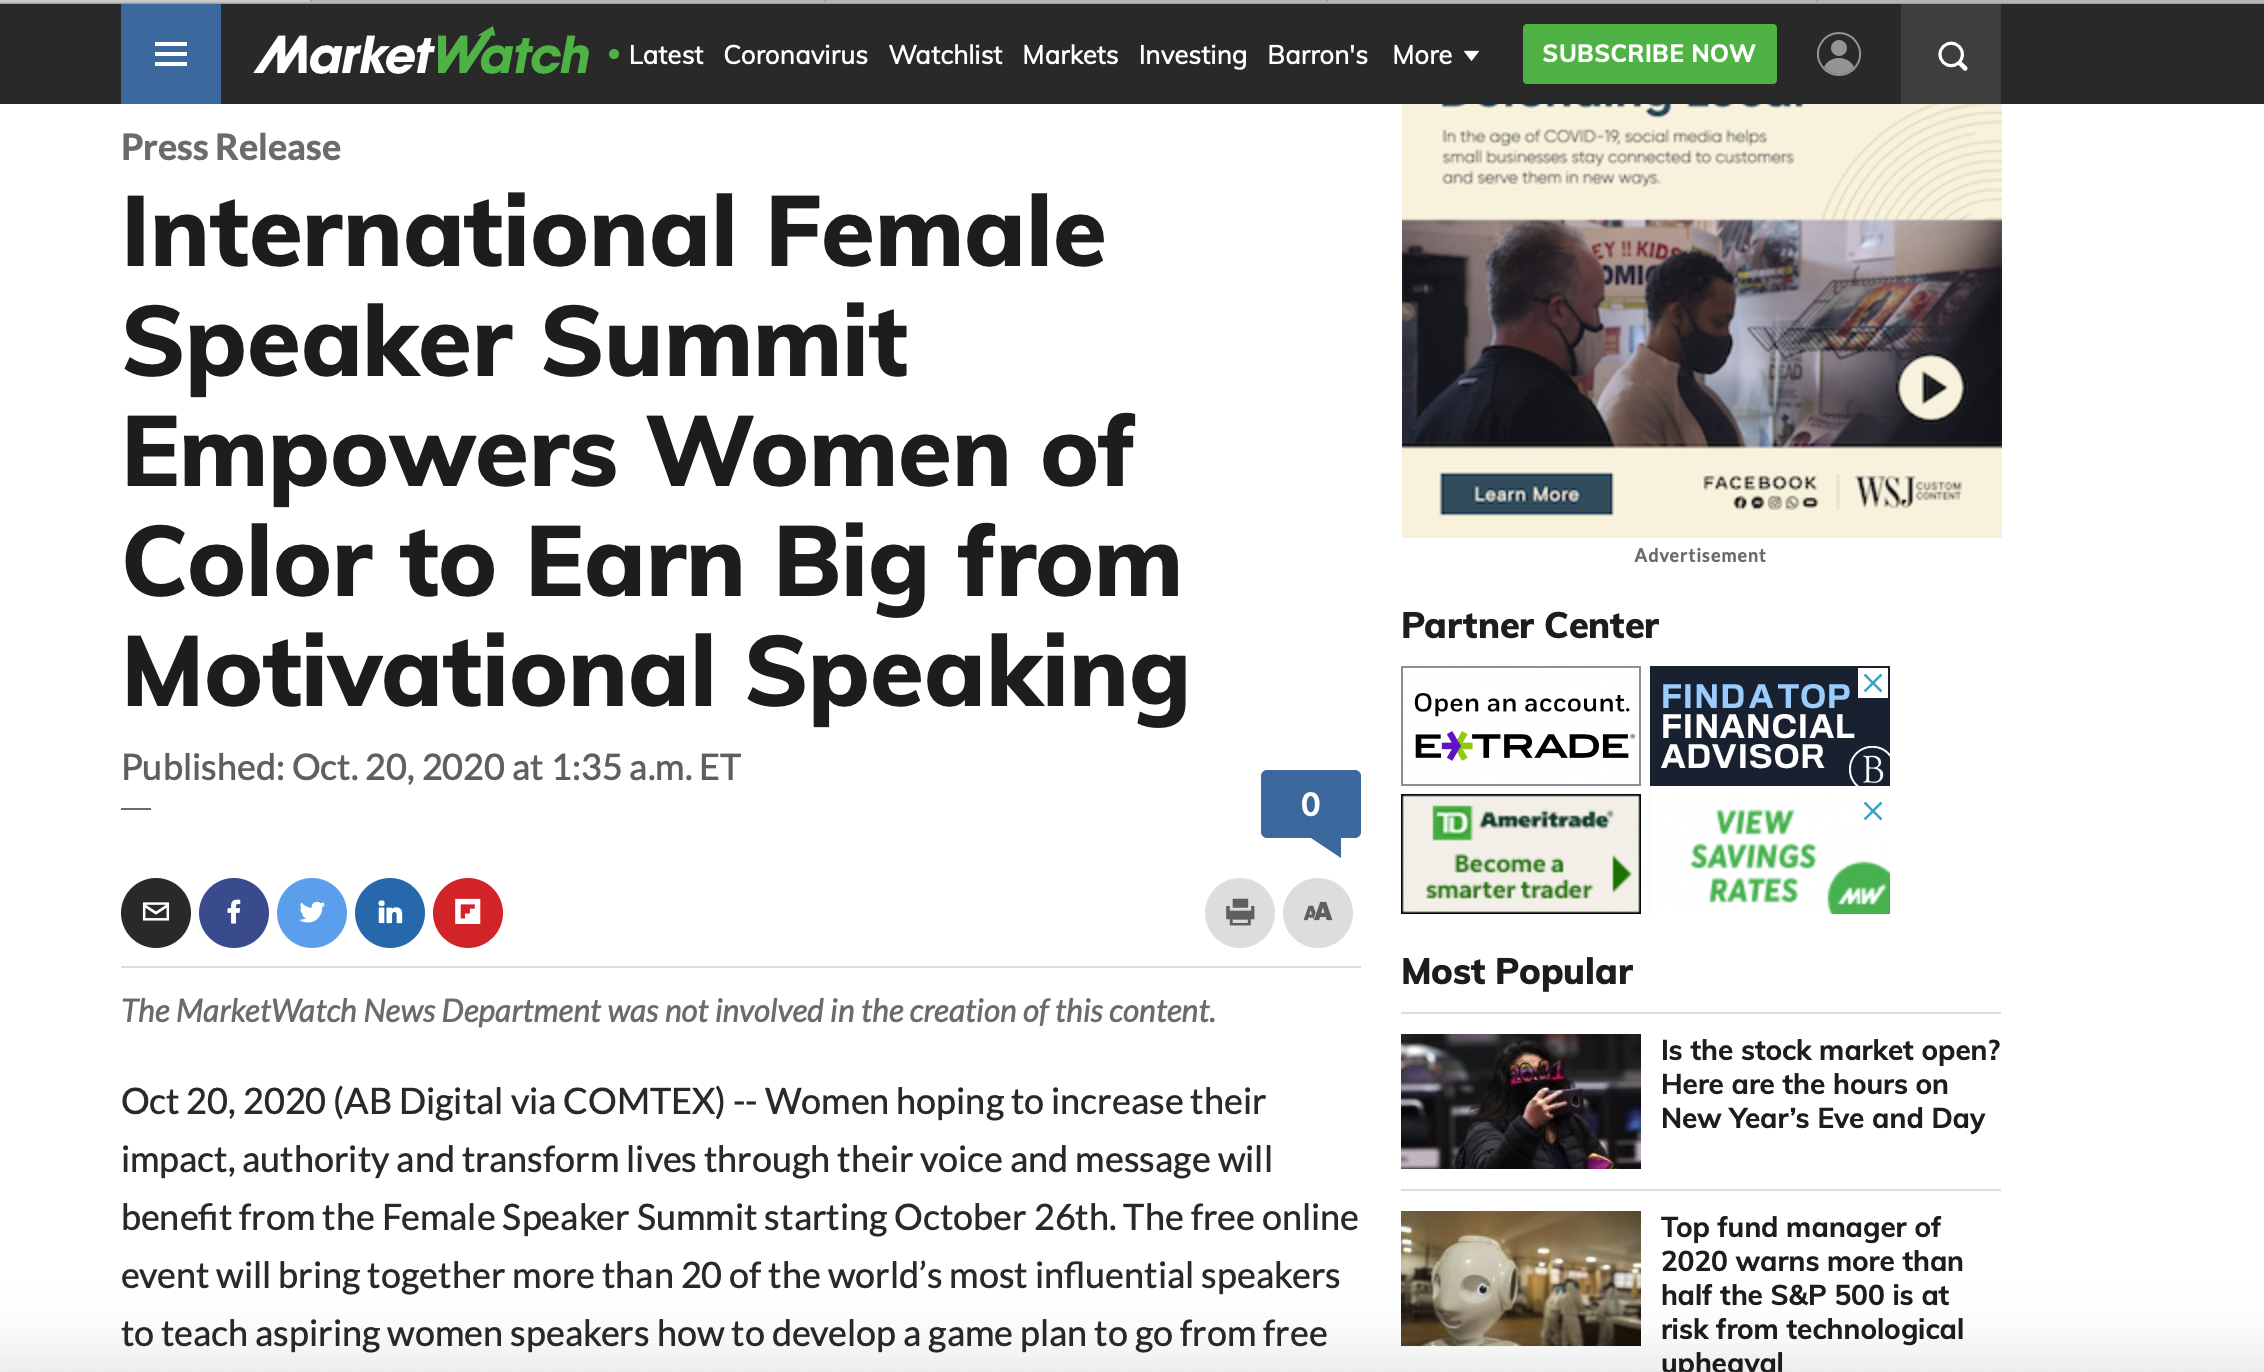Image resolution: width=2264 pixels, height=1372 pixels.
Task: Click the Press Release label
Action: pyautogui.click(x=231, y=147)
